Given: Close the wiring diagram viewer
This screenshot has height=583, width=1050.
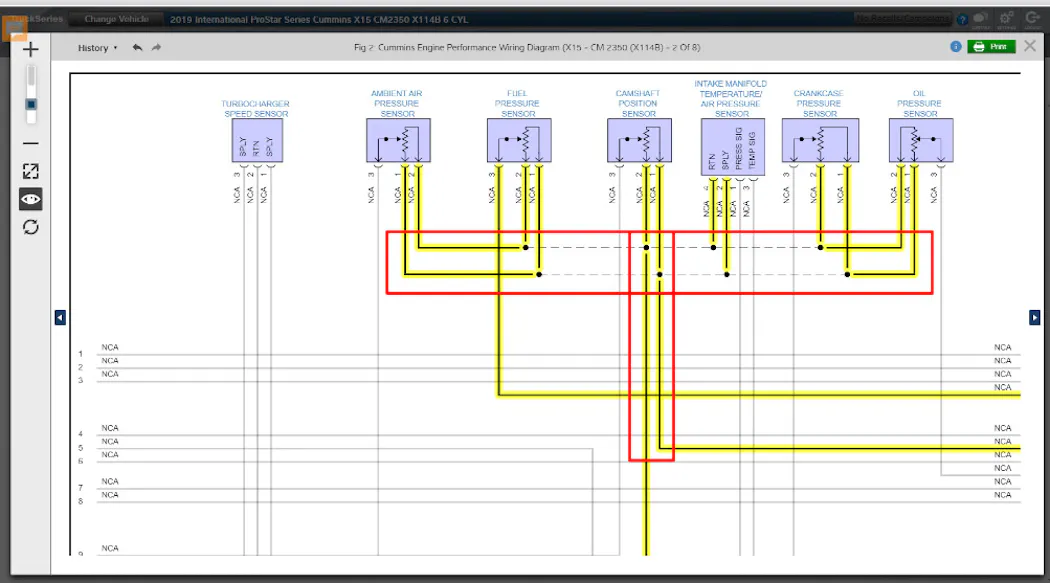Looking at the screenshot, I should click(1030, 46).
